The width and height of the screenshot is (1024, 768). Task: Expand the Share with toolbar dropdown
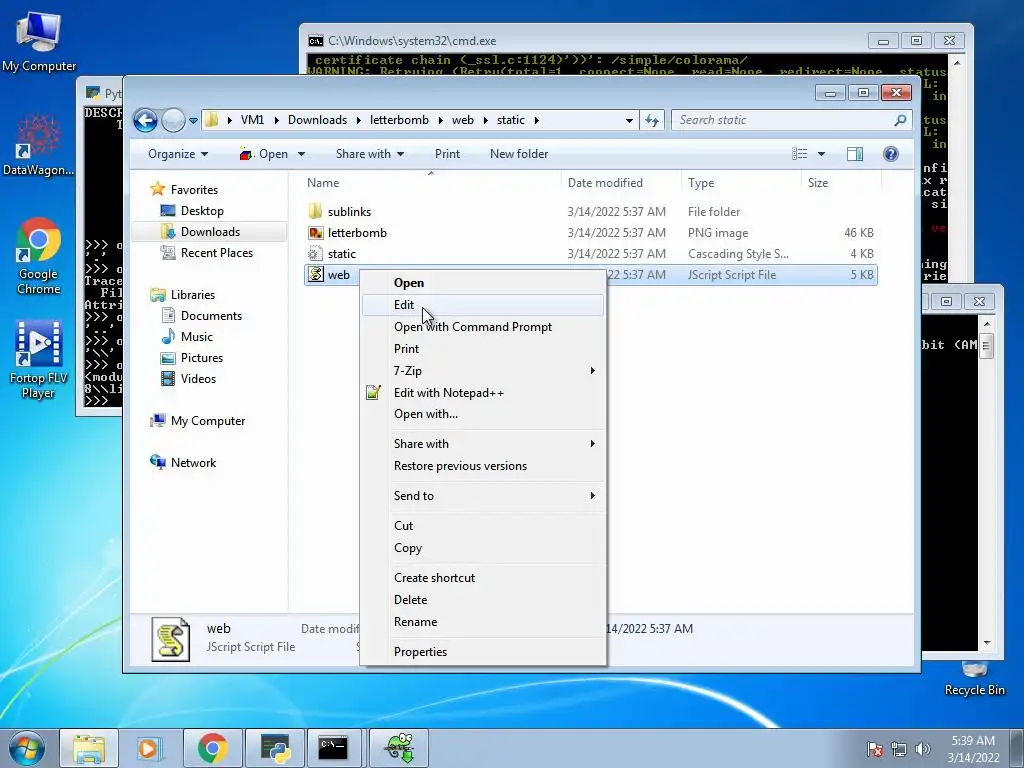370,154
